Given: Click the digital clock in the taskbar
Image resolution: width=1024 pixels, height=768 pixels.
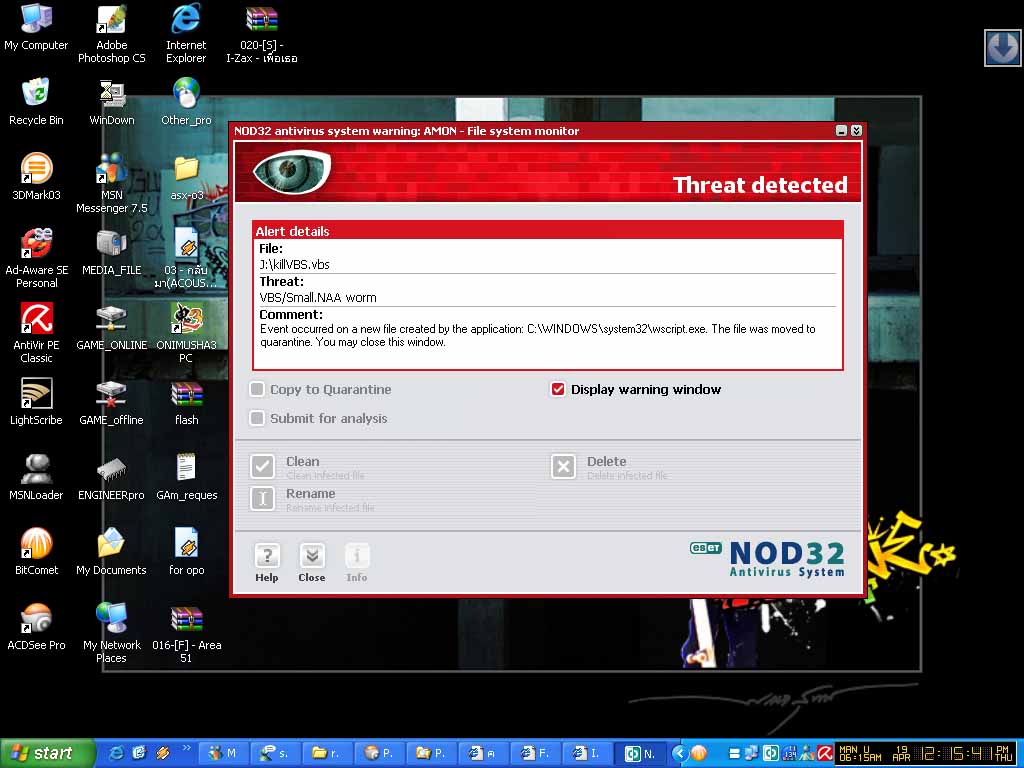Looking at the screenshot, I should tap(927, 754).
